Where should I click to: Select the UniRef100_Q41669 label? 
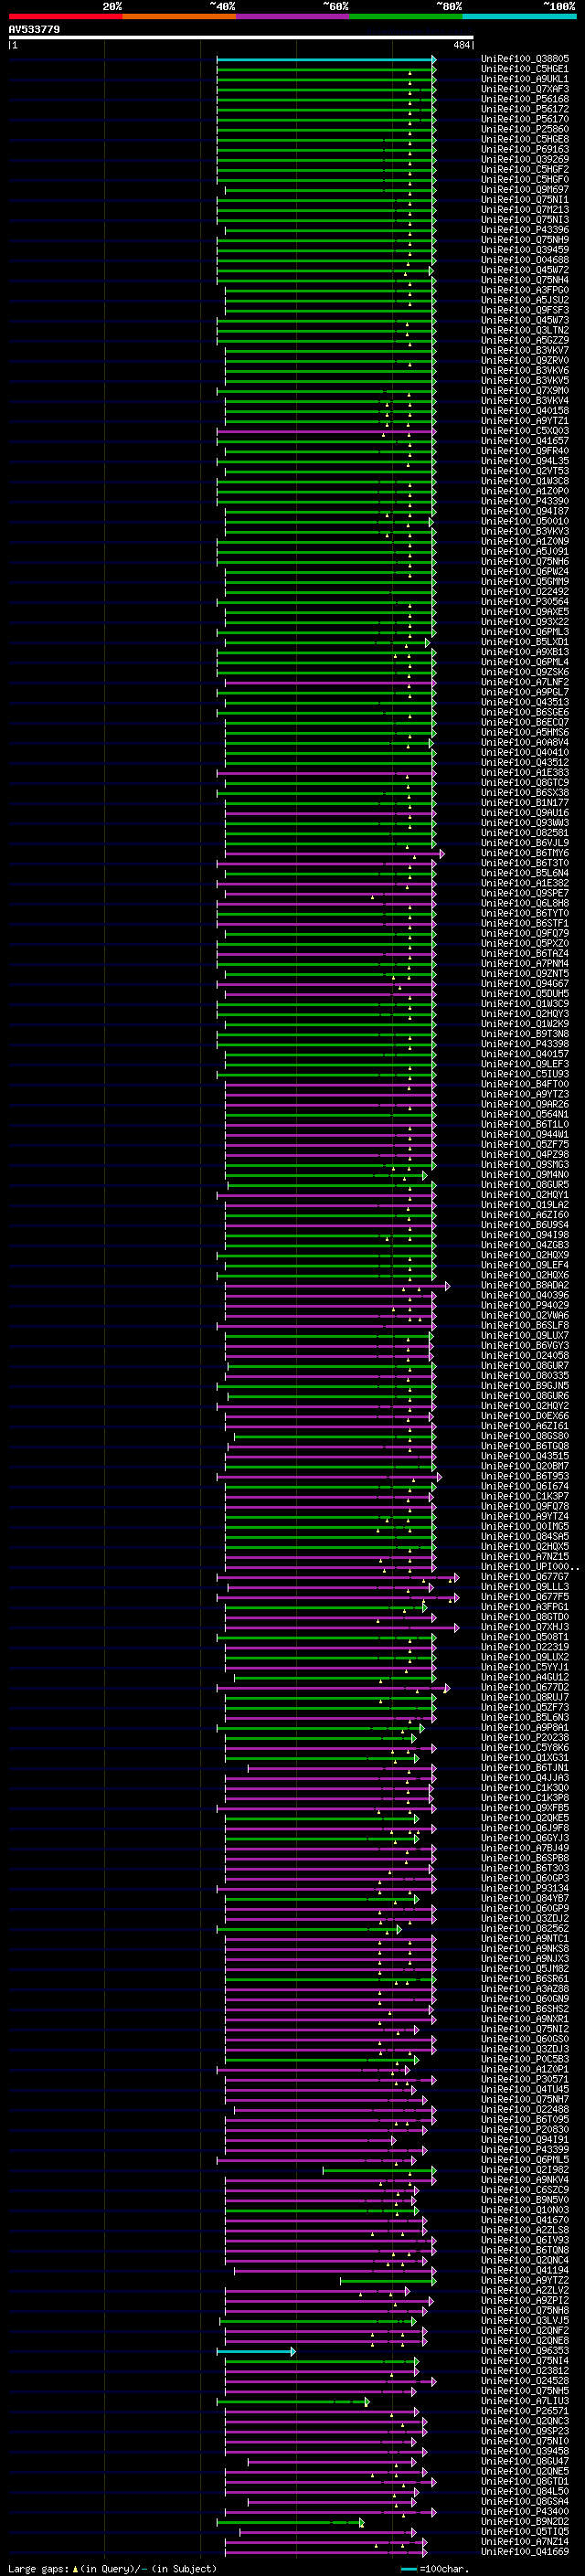(x=525, y=2552)
